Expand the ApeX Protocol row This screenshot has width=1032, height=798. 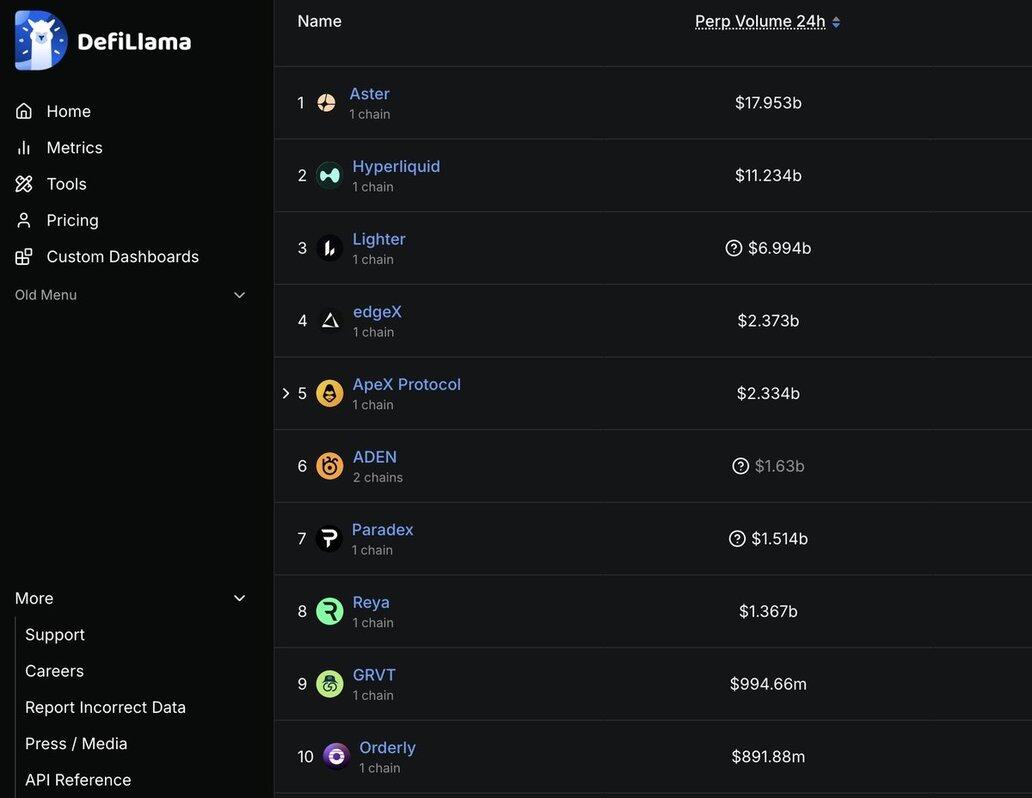coord(286,394)
